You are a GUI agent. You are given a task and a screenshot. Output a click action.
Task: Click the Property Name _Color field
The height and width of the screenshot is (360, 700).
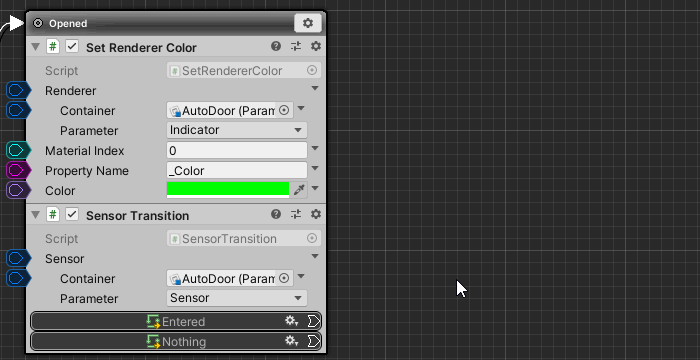point(237,171)
